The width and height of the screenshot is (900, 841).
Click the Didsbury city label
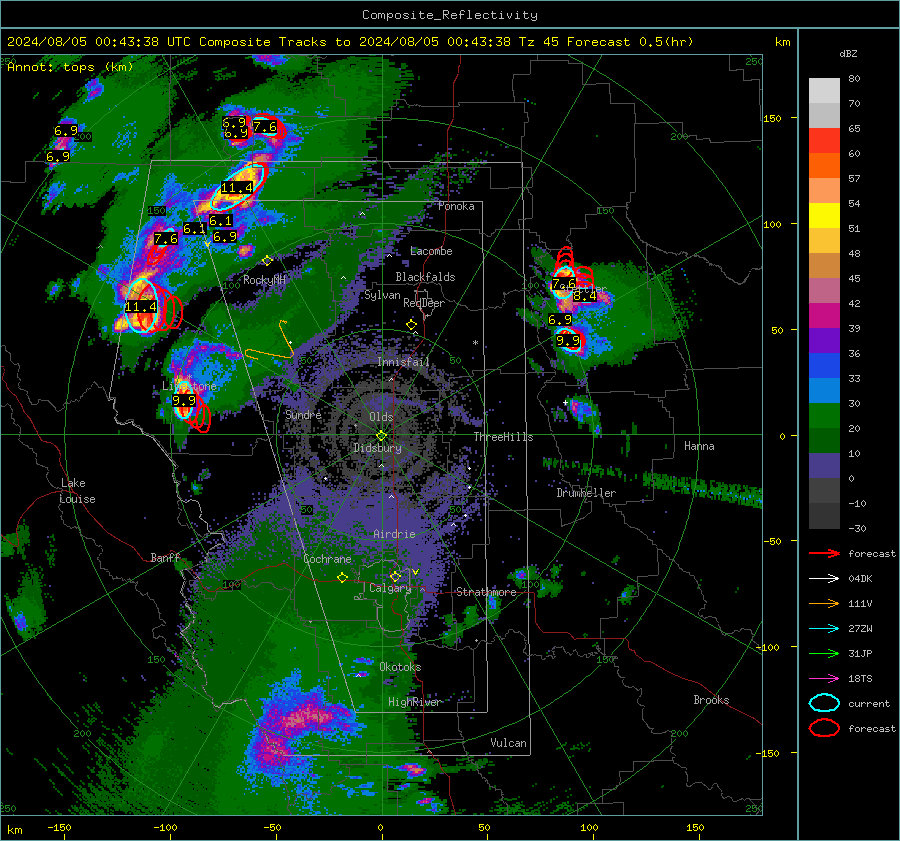click(377, 448)
